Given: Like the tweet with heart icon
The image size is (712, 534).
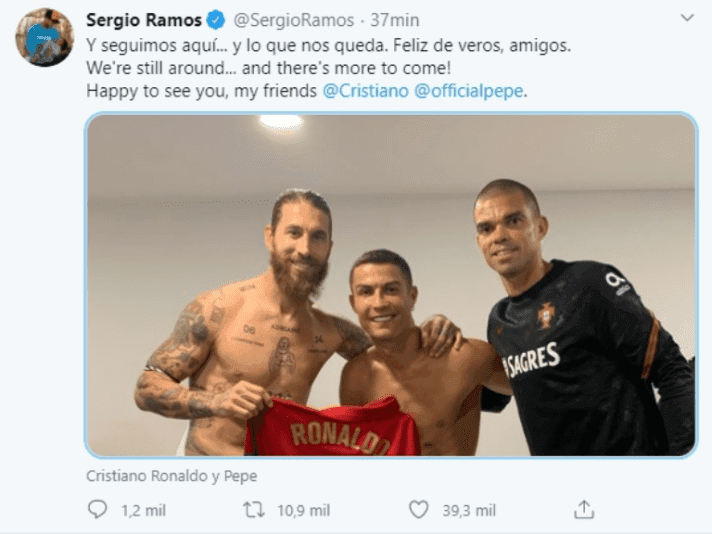Looking at the screenshot, I should pyautogui.click(x=419, y=509).
